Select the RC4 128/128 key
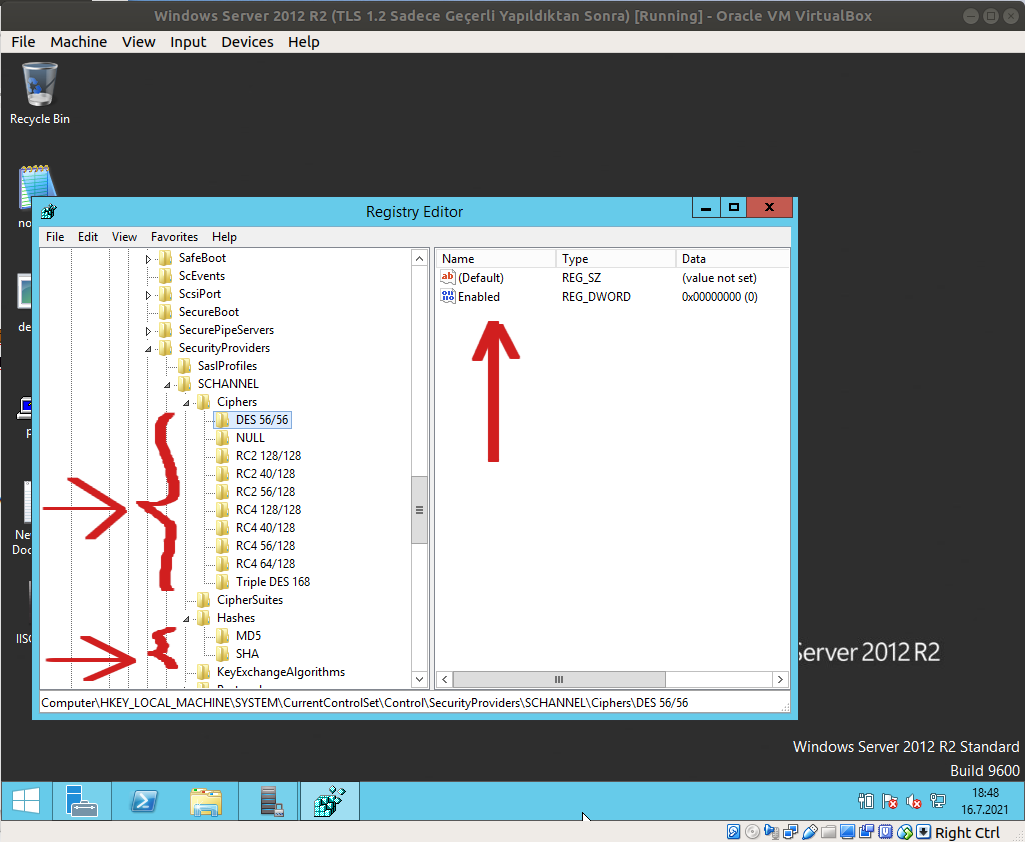Image resolution: width=1025 pixels, height=842 pixels. click(x=268, y=510)
